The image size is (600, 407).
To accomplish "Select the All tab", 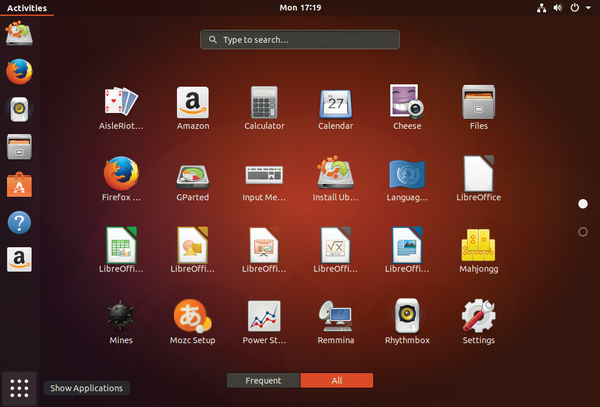I will (337, 381).
